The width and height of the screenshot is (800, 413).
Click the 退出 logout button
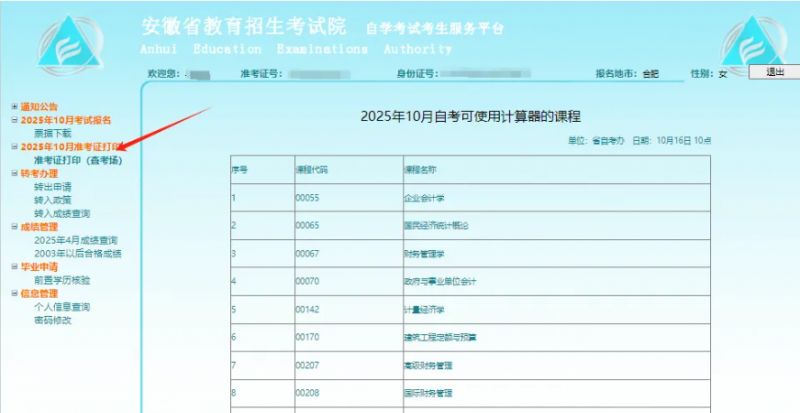pos(775,72)
